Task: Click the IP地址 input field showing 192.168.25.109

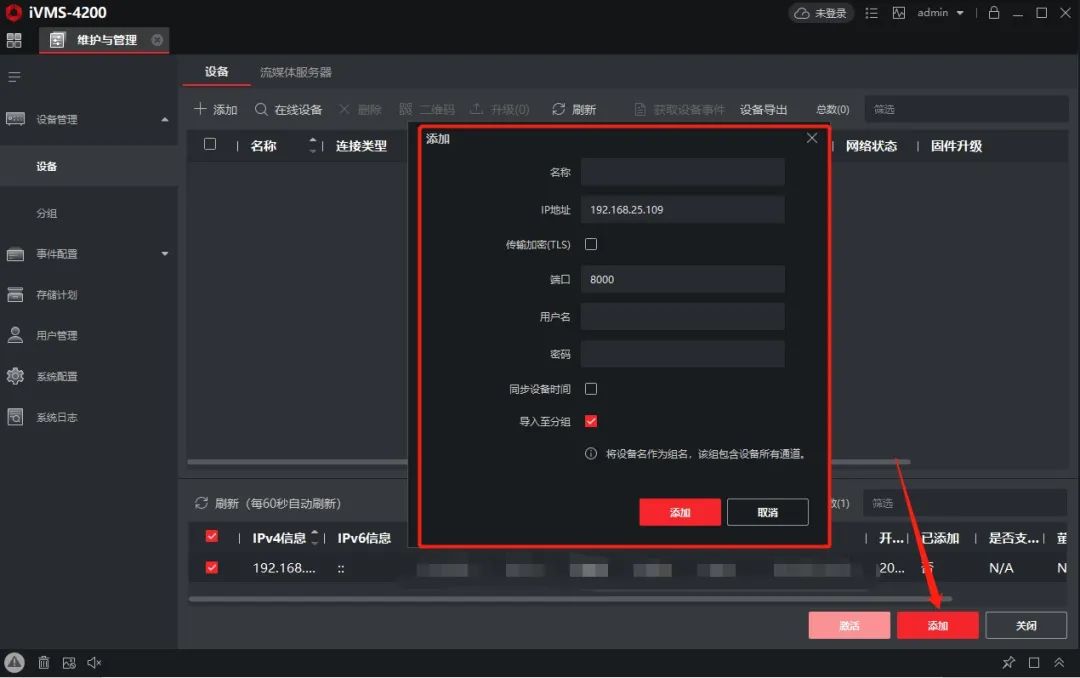Action: pos(683,209)
